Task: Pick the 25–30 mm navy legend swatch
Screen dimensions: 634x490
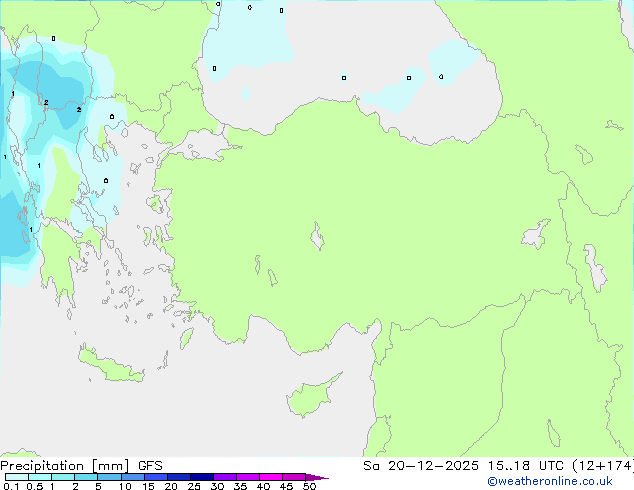Action: pos(202,477)
